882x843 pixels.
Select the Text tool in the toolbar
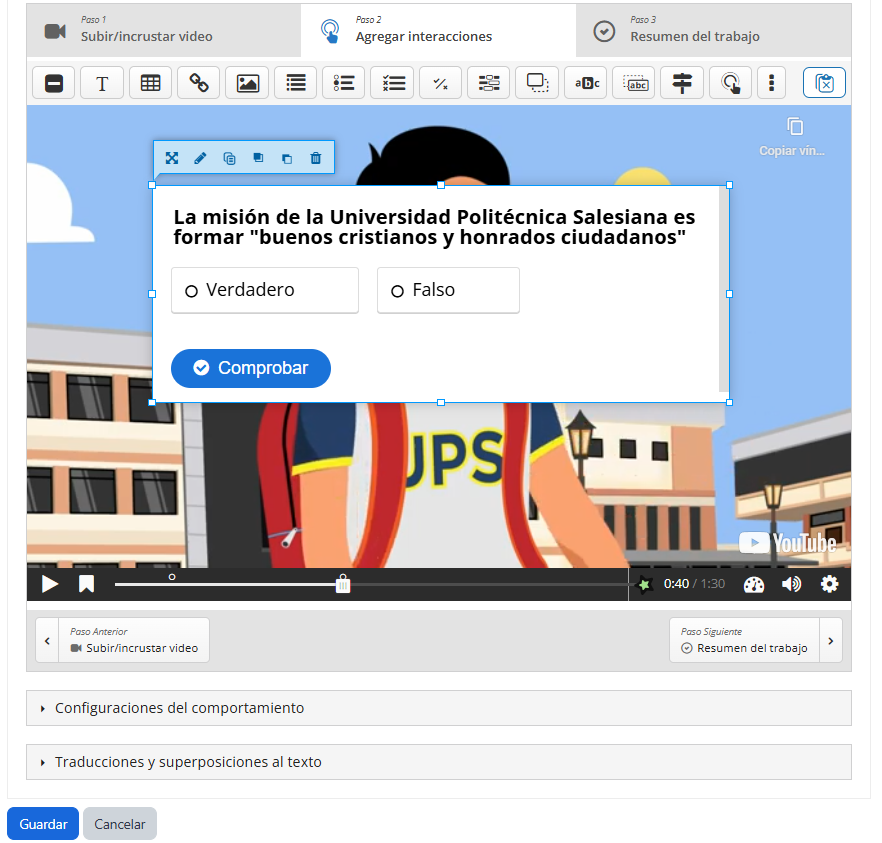102,83
